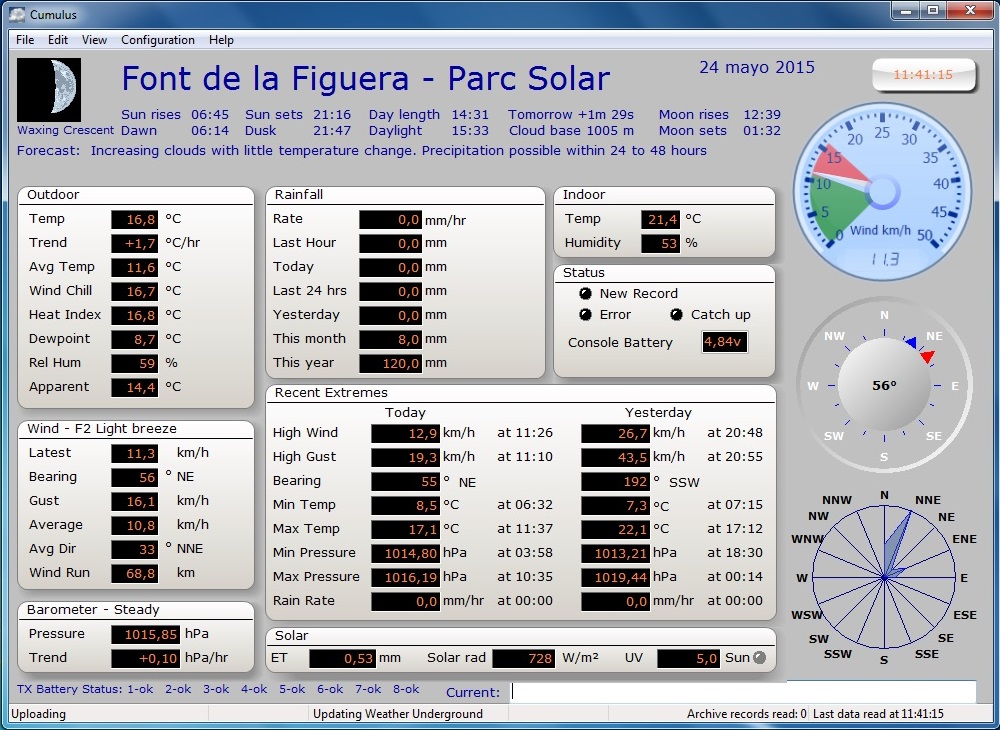
Task: Click the 11:41:15 clock display
Action: 923,75
